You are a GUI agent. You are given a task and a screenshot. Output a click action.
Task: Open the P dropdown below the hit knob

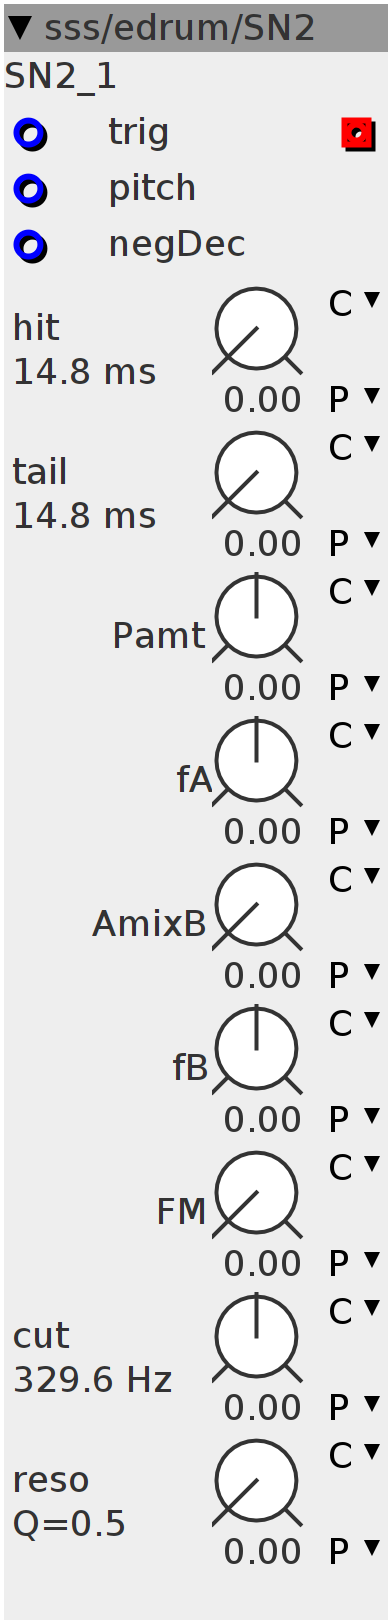355,399
